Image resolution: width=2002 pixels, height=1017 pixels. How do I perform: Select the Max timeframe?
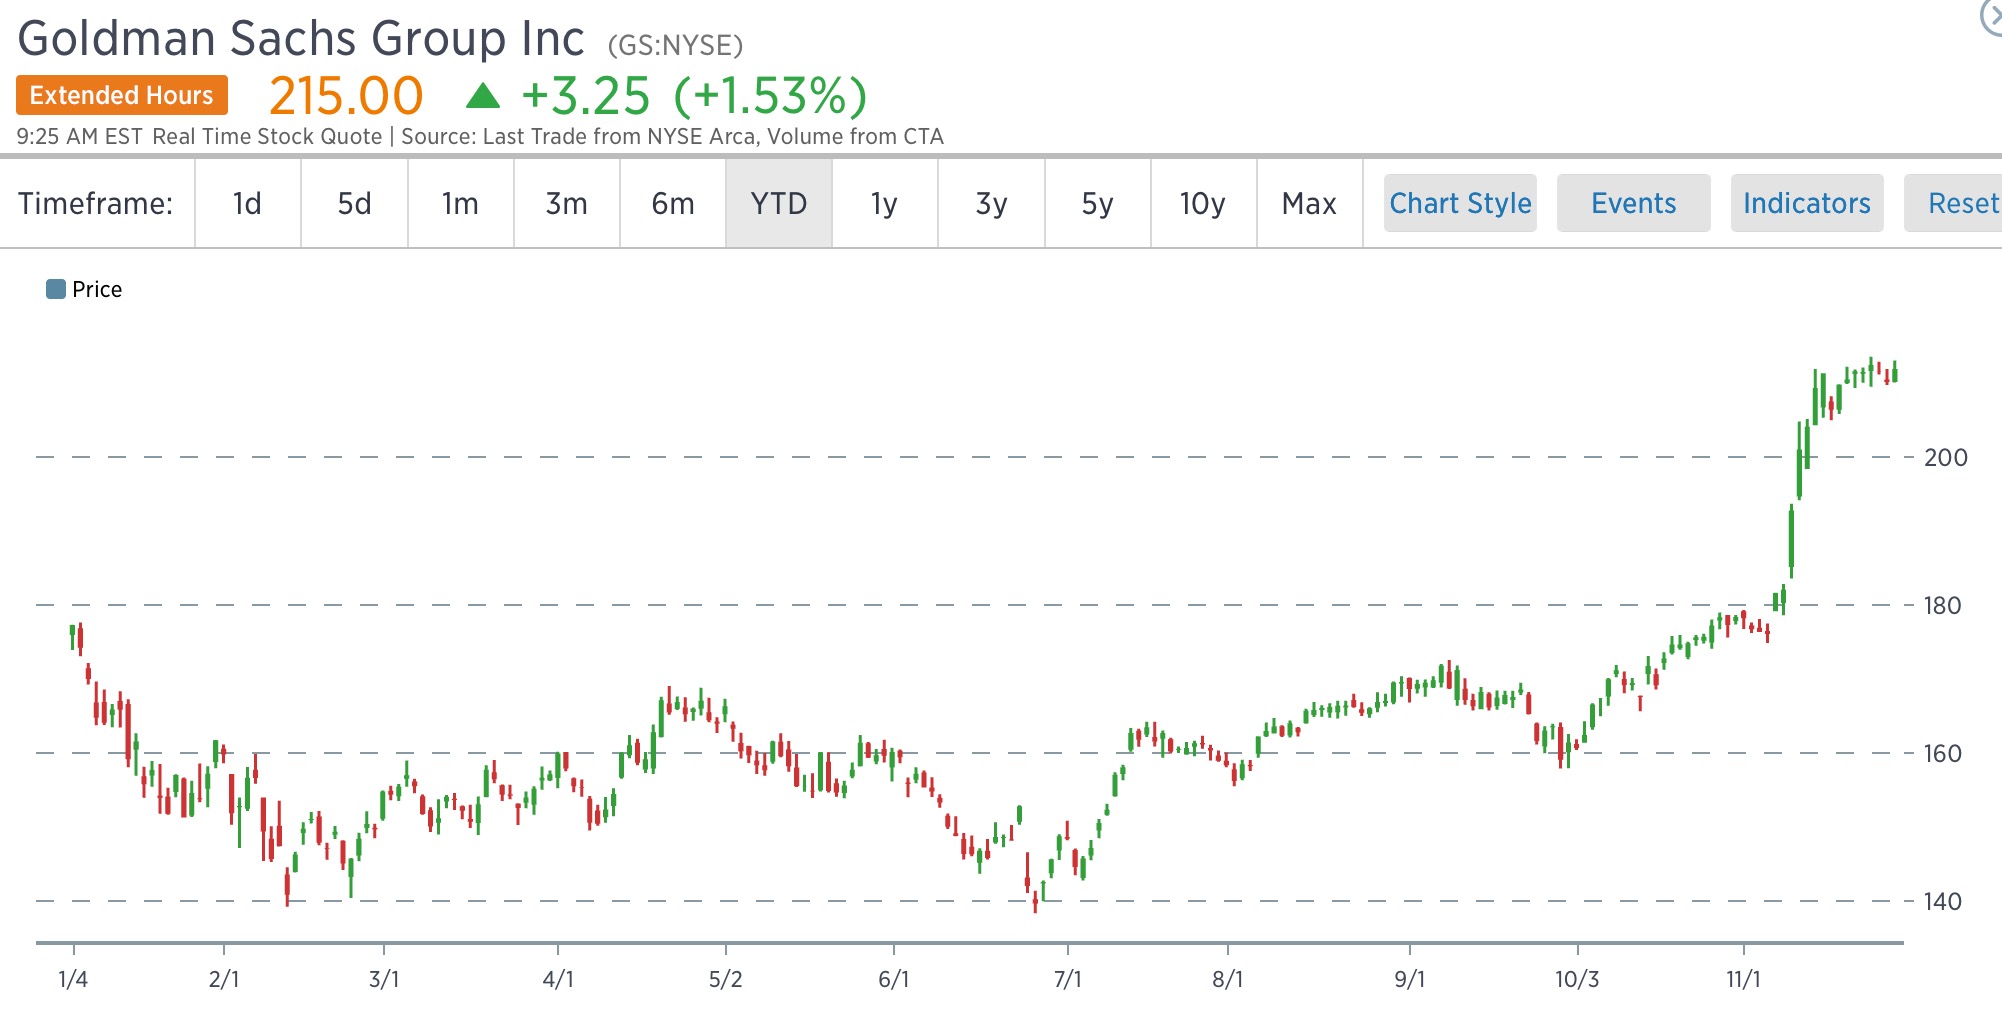tap(1310, 203)
